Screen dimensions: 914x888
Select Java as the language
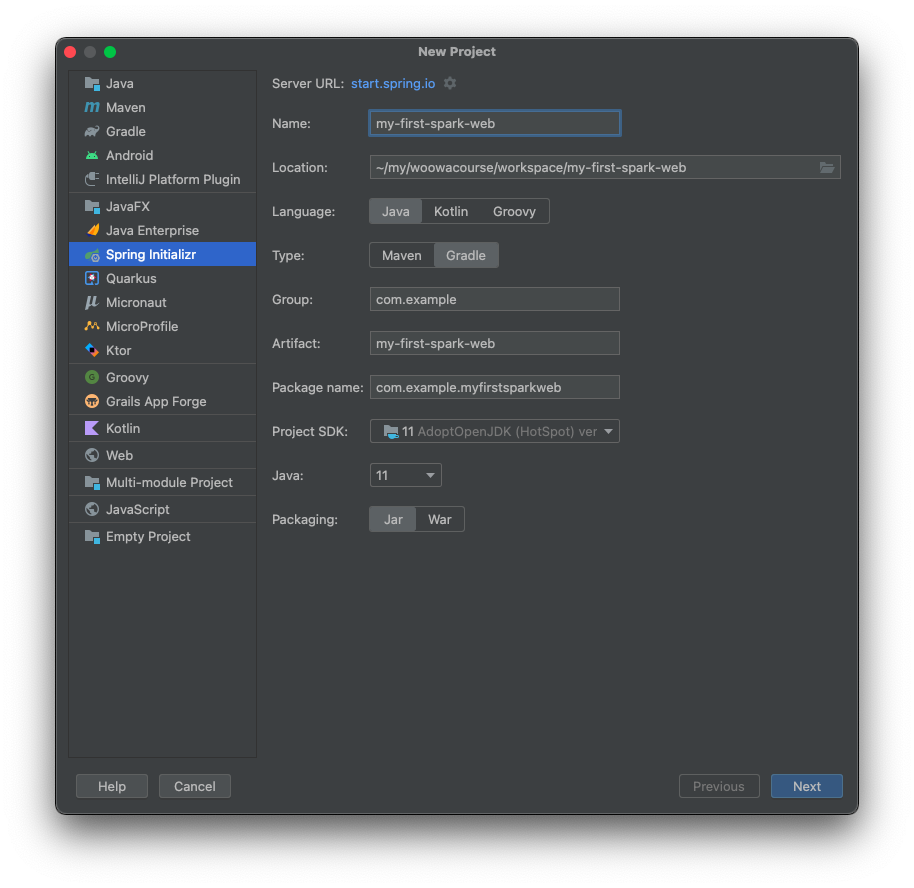[395, 211]
